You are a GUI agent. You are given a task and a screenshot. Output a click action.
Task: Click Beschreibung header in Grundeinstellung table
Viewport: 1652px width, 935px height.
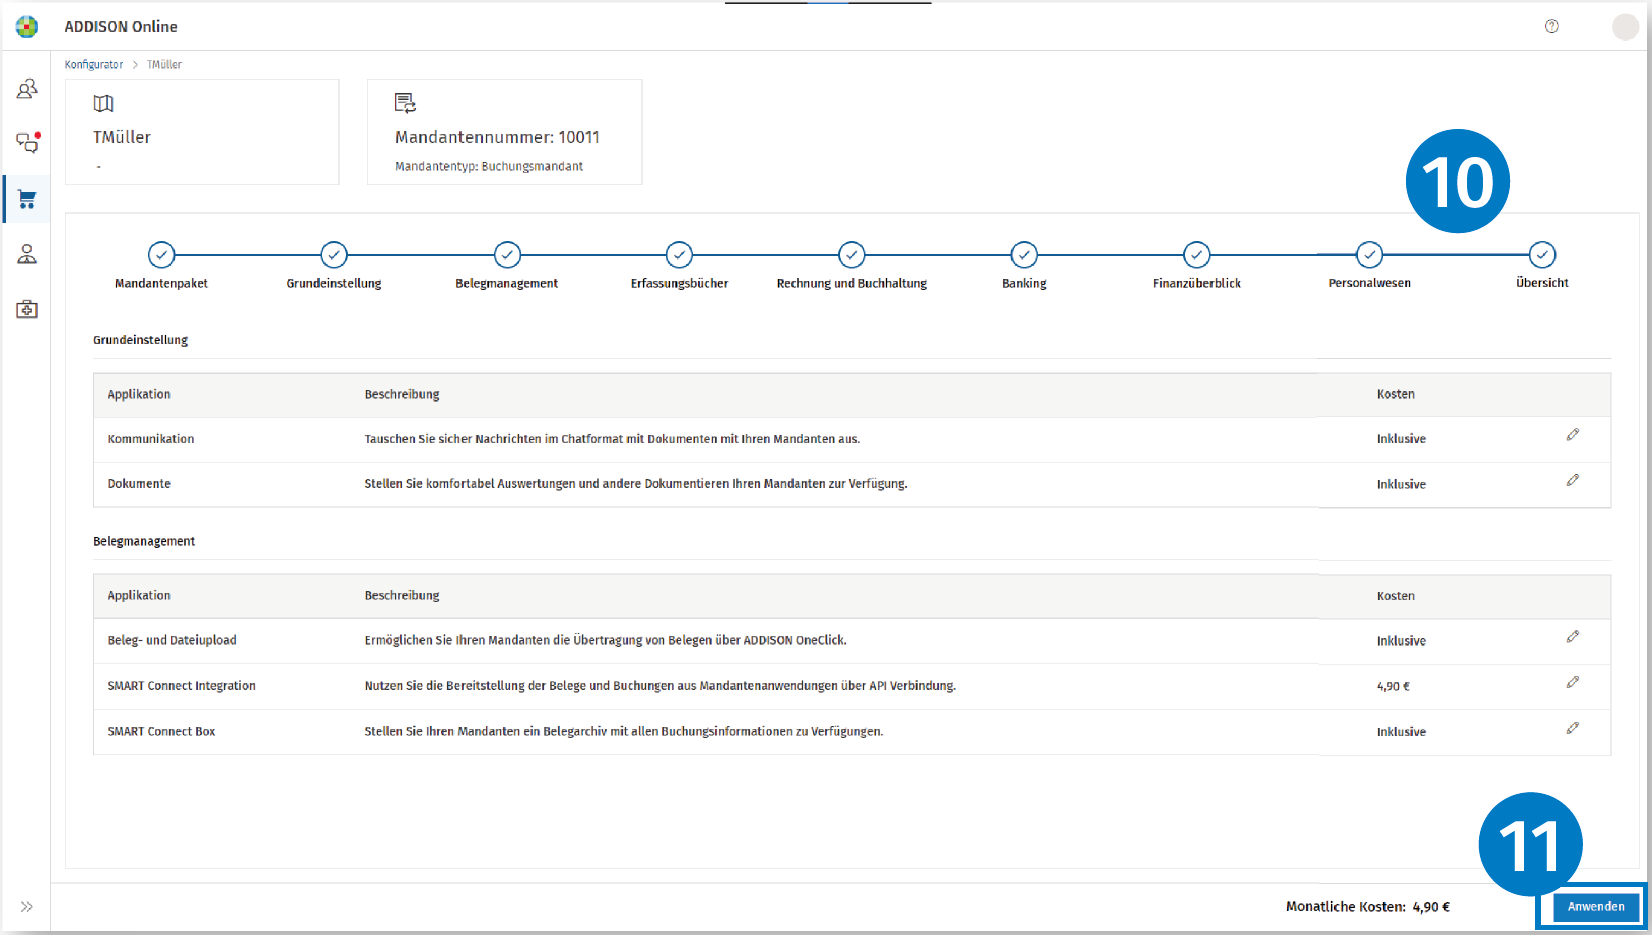point(402,394)
